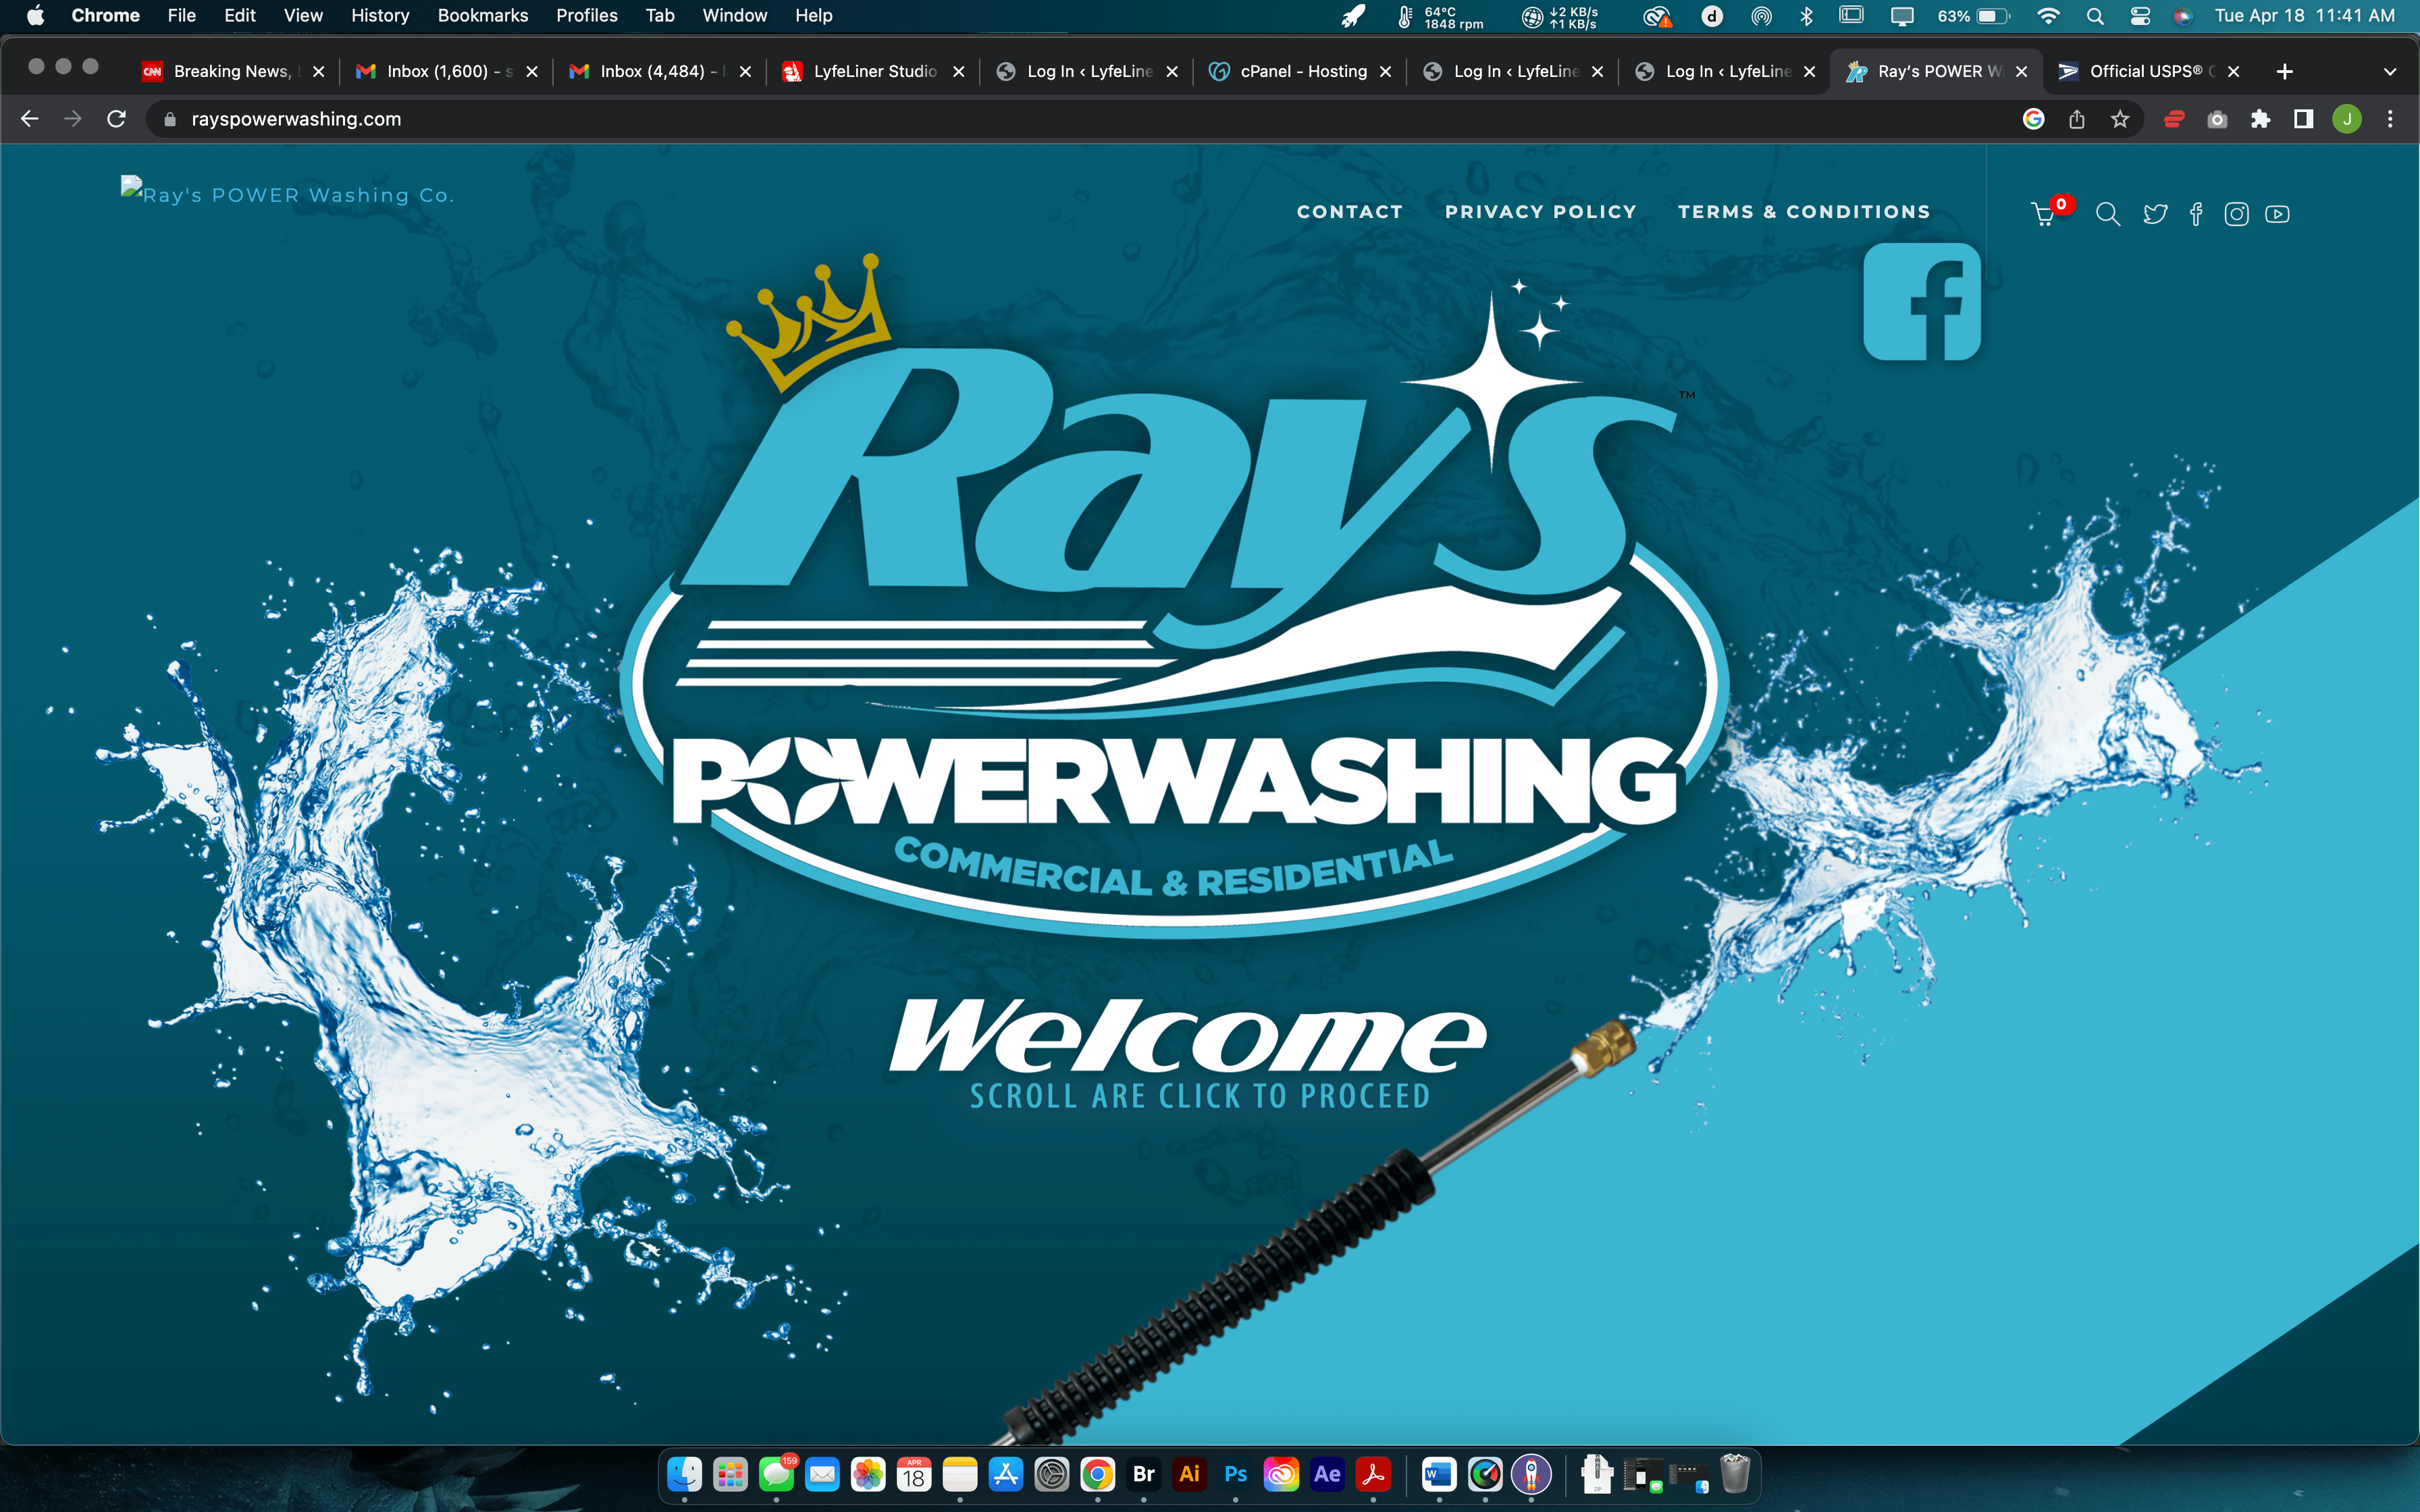The image size is (2420, 1512).
Task: Launch Photoshop from the Dock
Action: click(1235, 1474)
